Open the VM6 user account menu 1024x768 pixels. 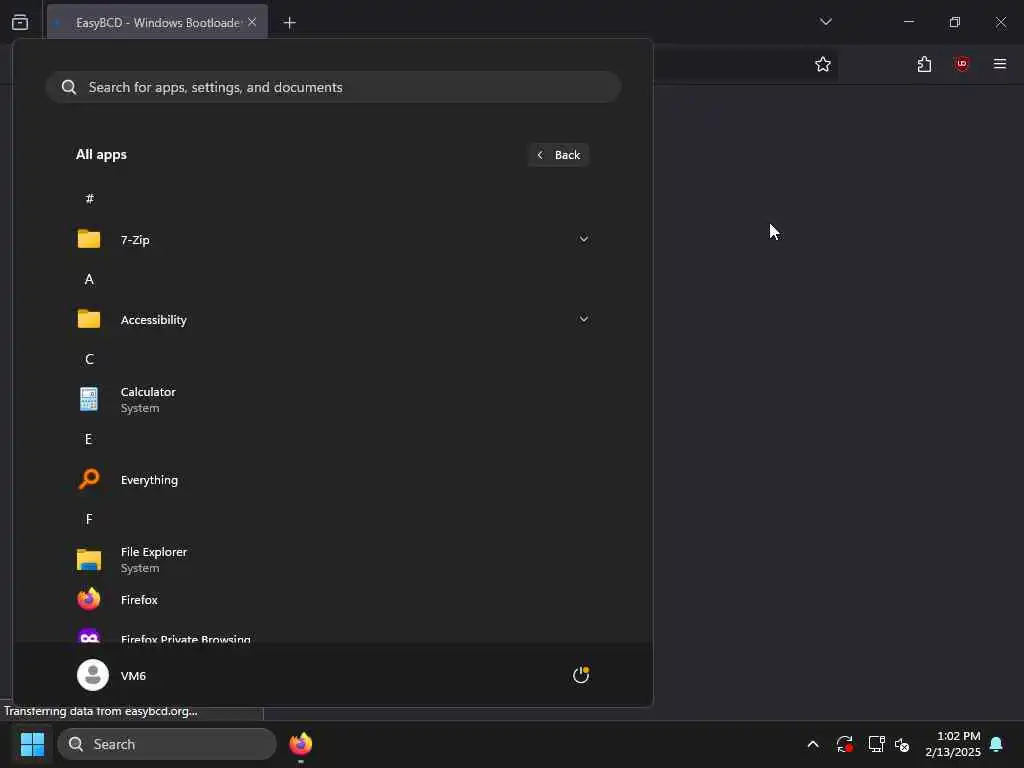coord(112,675)
